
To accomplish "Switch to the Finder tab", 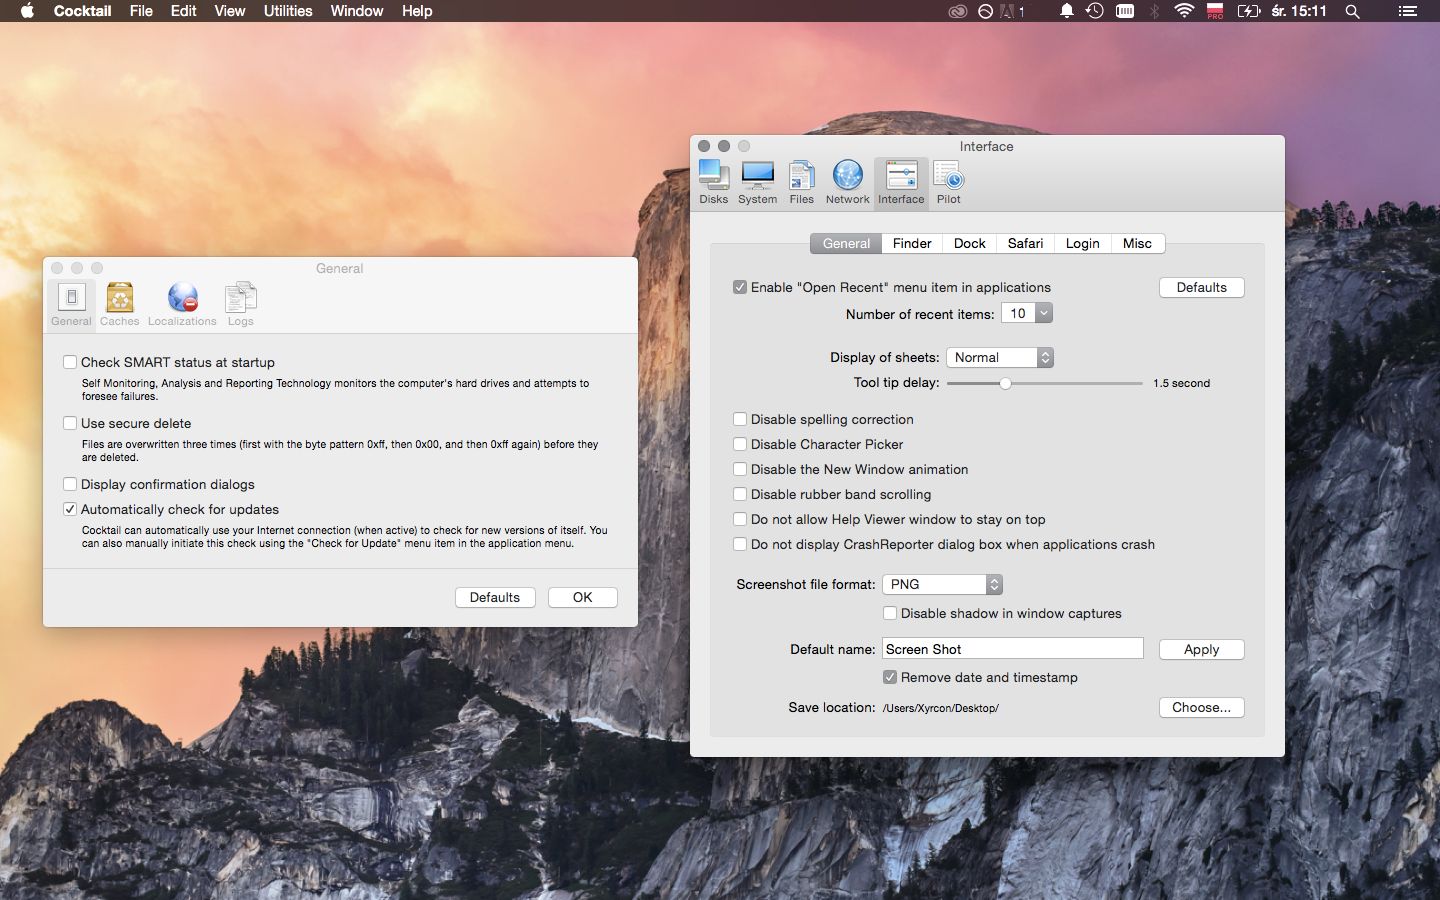I will (x=912, y=243).
